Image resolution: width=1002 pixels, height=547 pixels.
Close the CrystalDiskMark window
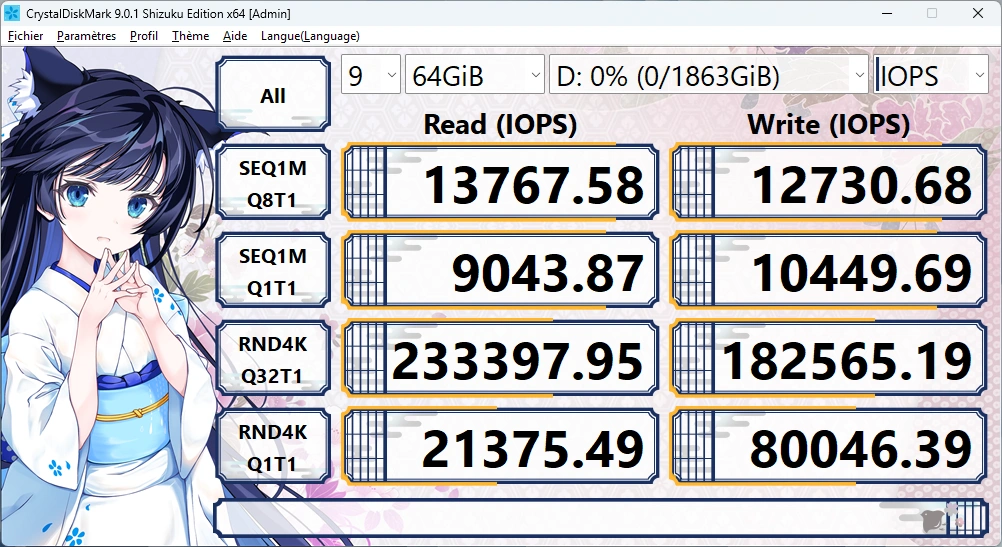coord(978,13)
